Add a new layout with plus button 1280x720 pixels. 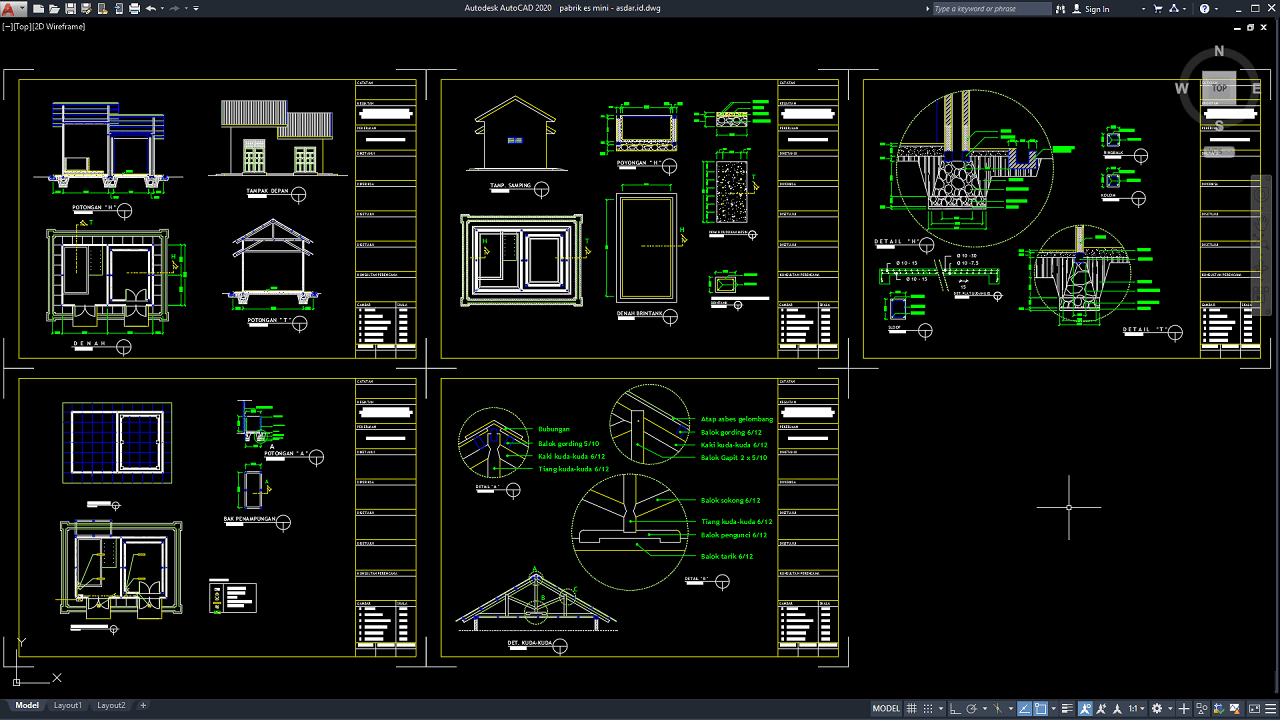click(143, 706)
